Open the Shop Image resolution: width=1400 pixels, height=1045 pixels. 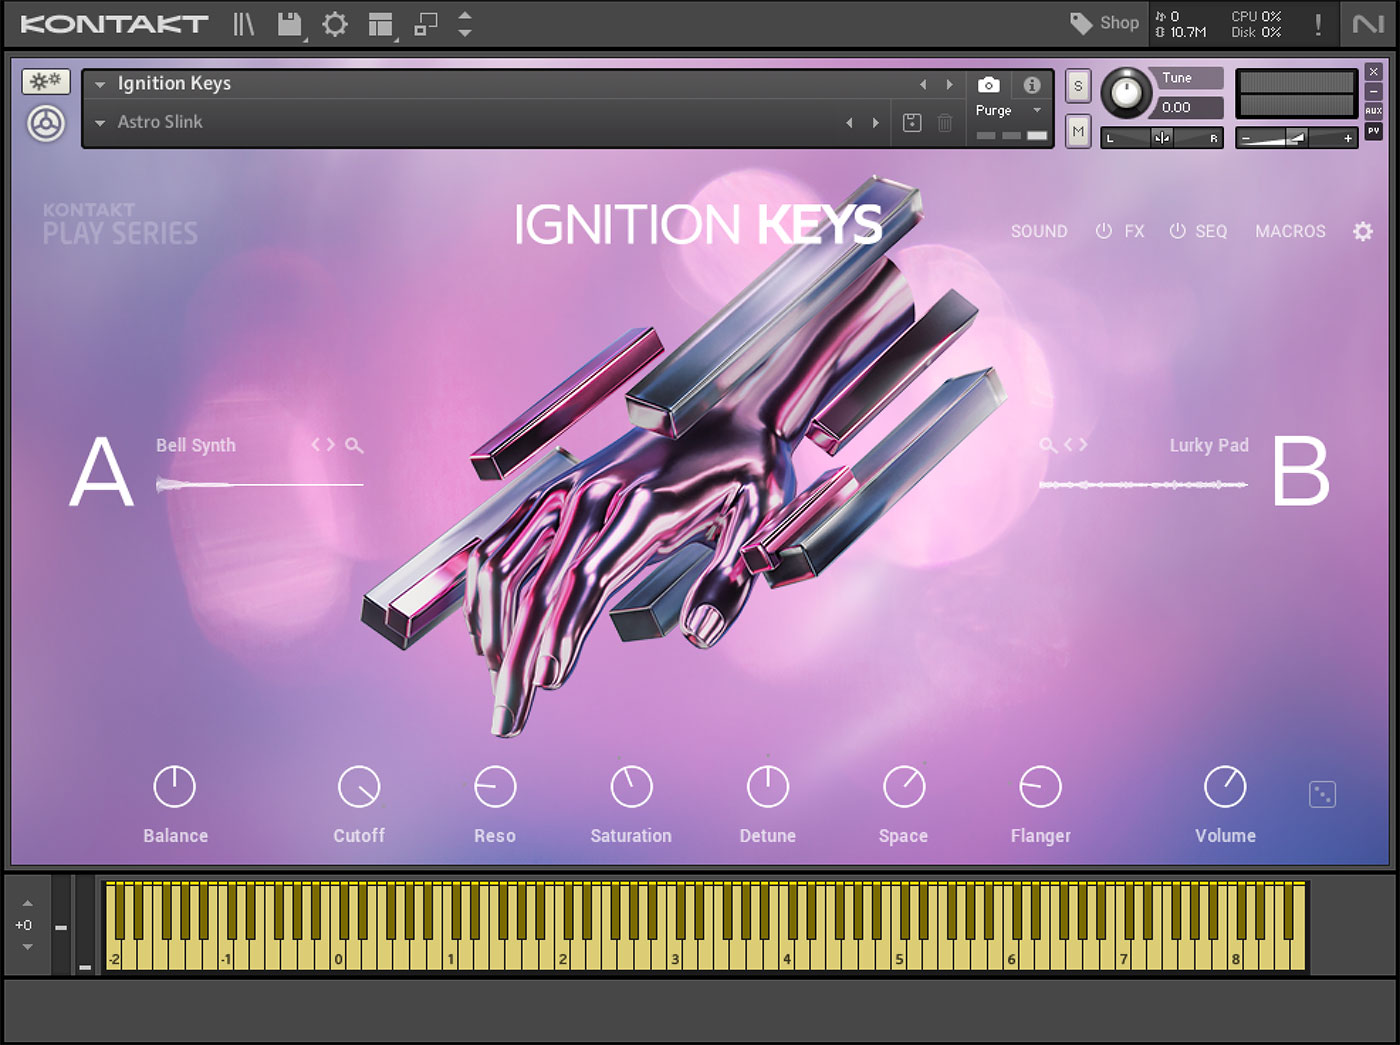(1105, 23)
